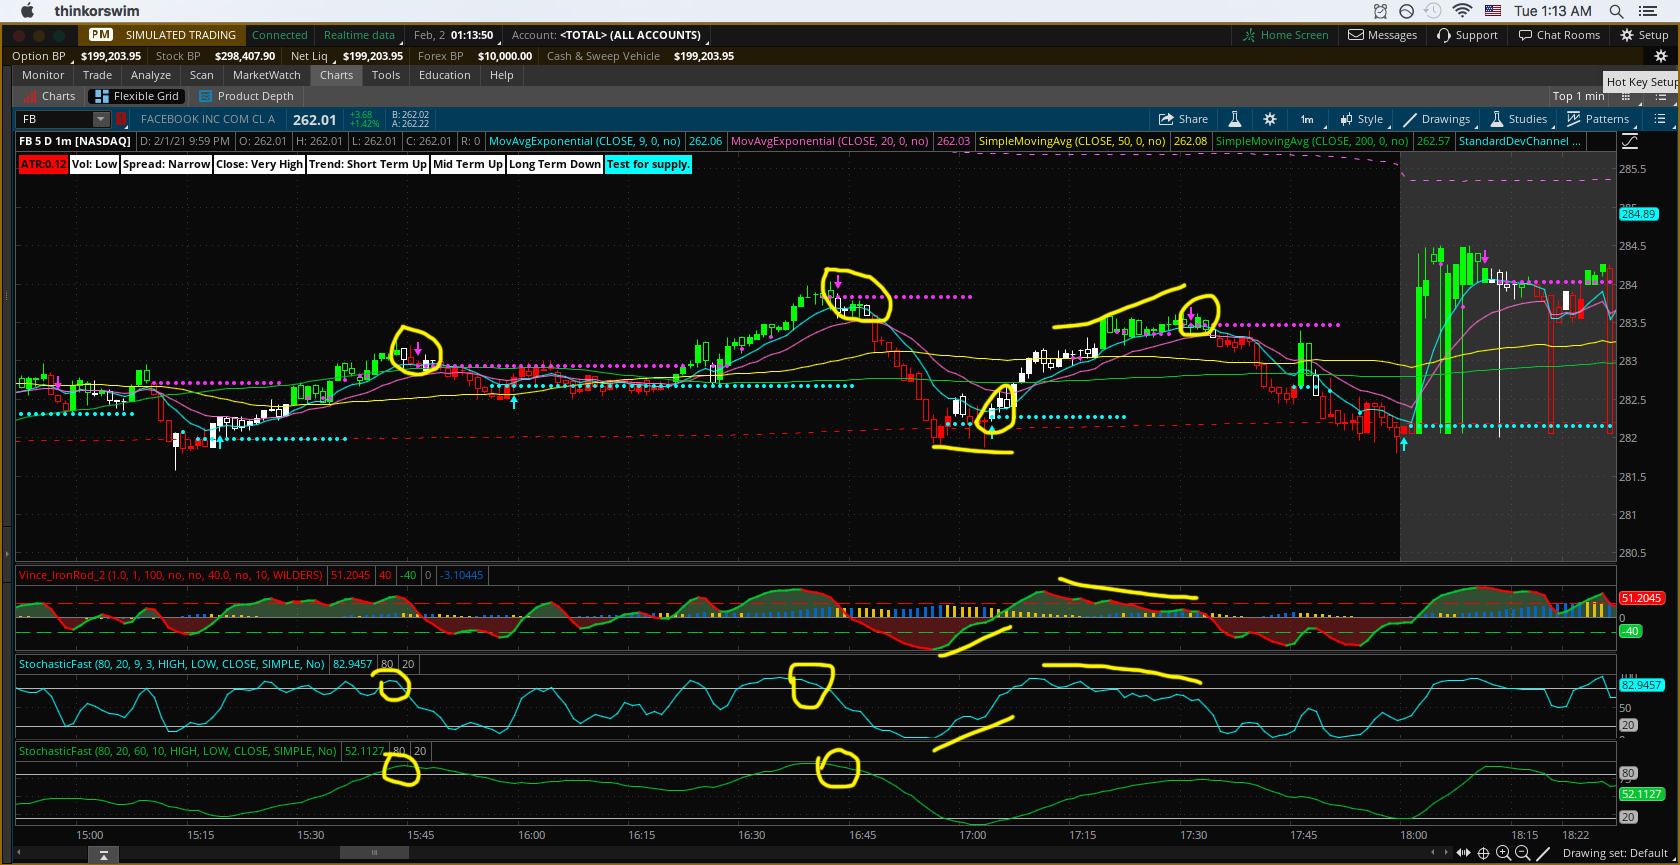Click the red clipboard link icon beside FB
The width and height of the screenshot is (1680, 865).
click(x=122, y=119)
